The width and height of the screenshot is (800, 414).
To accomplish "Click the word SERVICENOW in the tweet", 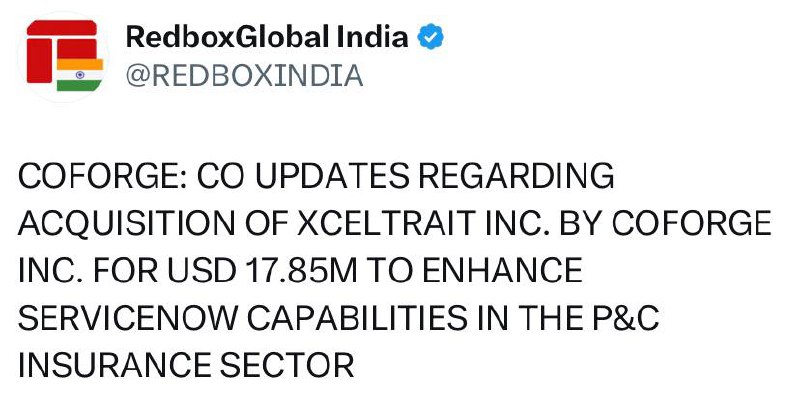I will pyautogui.click(x=128, y=318).
